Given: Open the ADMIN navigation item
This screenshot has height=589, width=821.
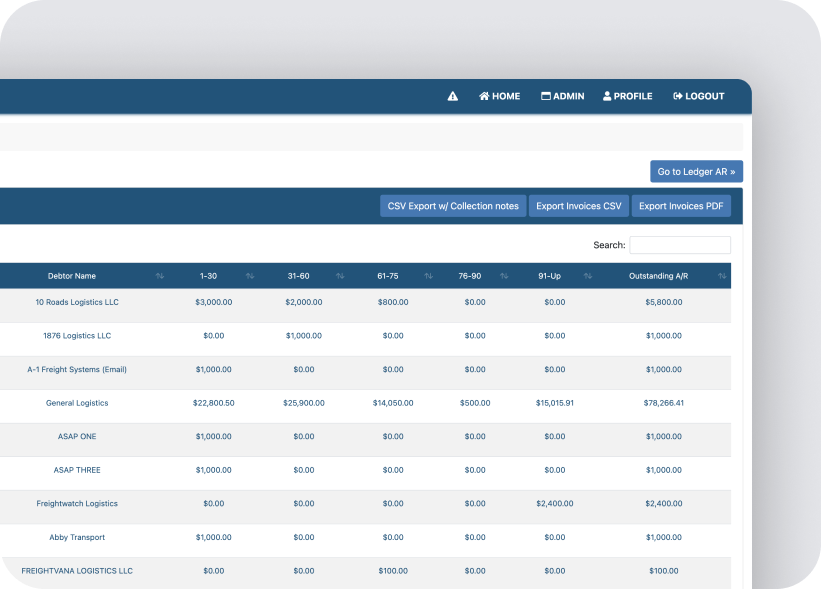Looking at the screenshot, I should pyautogui.click(x=562, y=96).
